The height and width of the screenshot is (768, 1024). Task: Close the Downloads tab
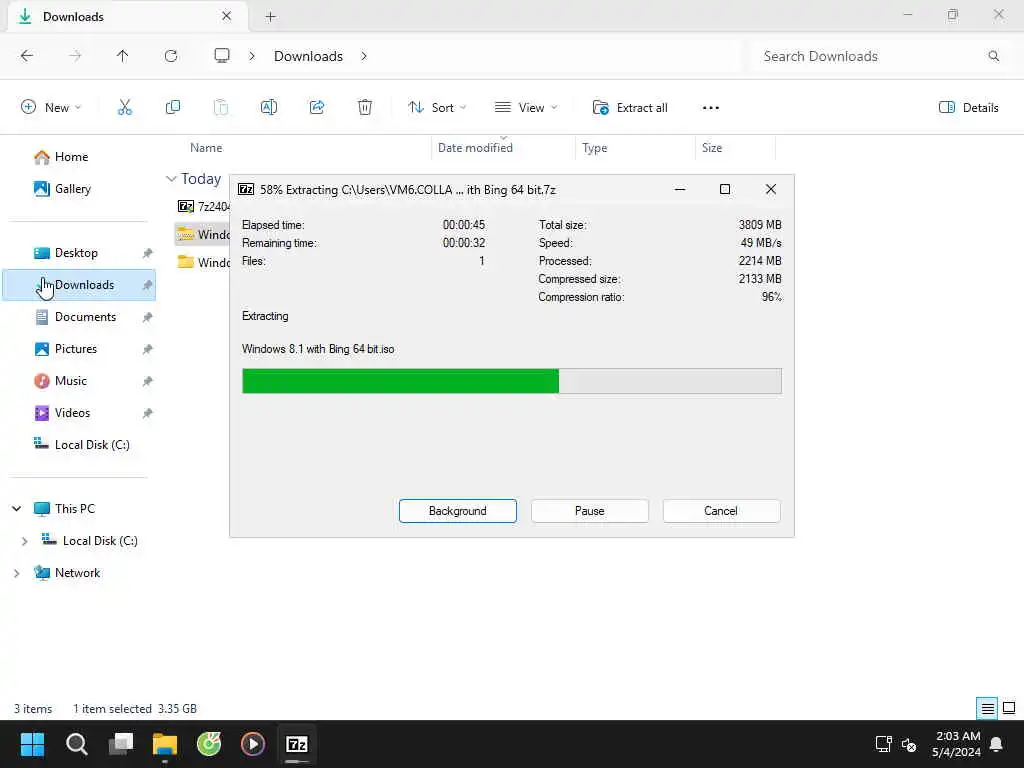(227, 16)
